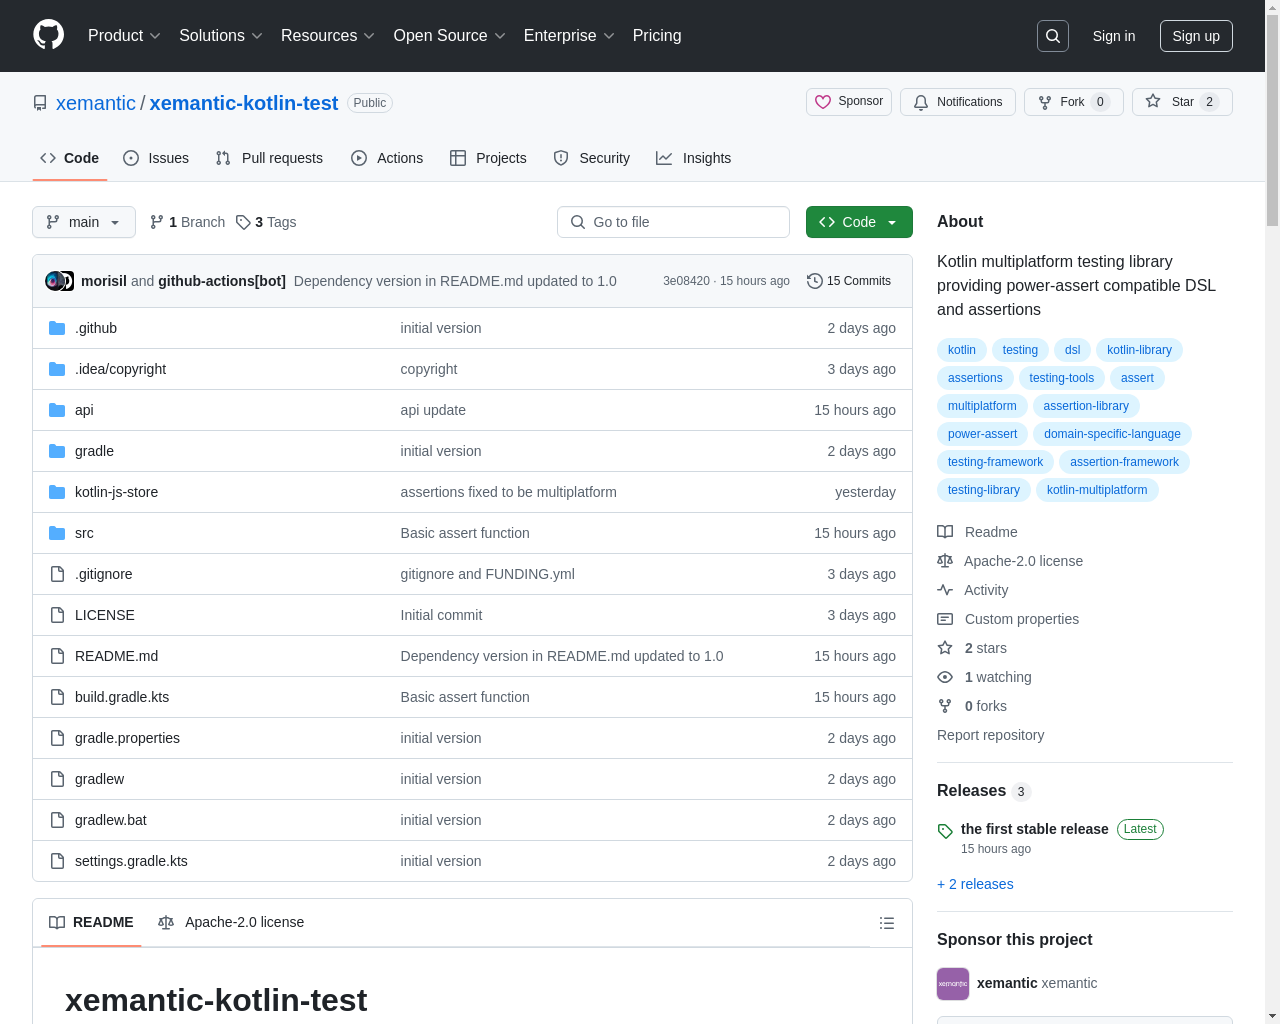This screenshot has width=1280, height=1024.
Task: View the 15 Commits history
Action: [x=849, y=281]
